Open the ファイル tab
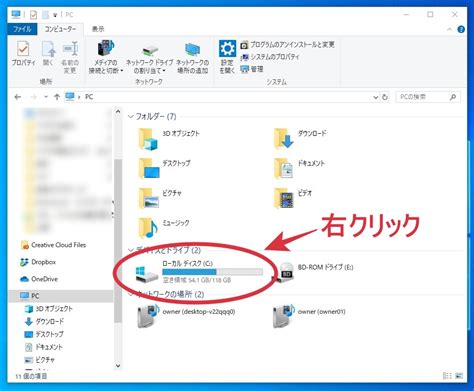Screen dimensions: 474x391 click(x=22, y=29)
